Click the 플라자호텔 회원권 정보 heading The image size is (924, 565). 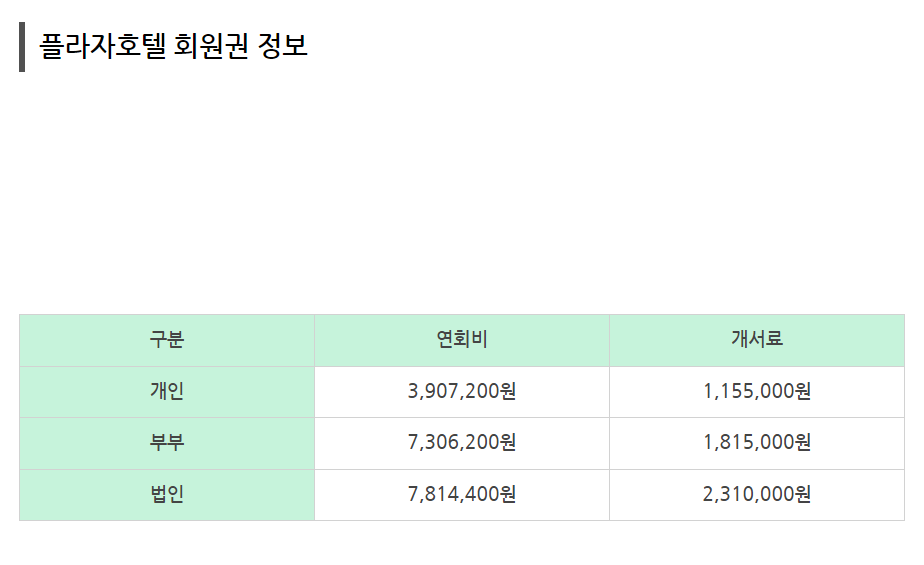173,46
